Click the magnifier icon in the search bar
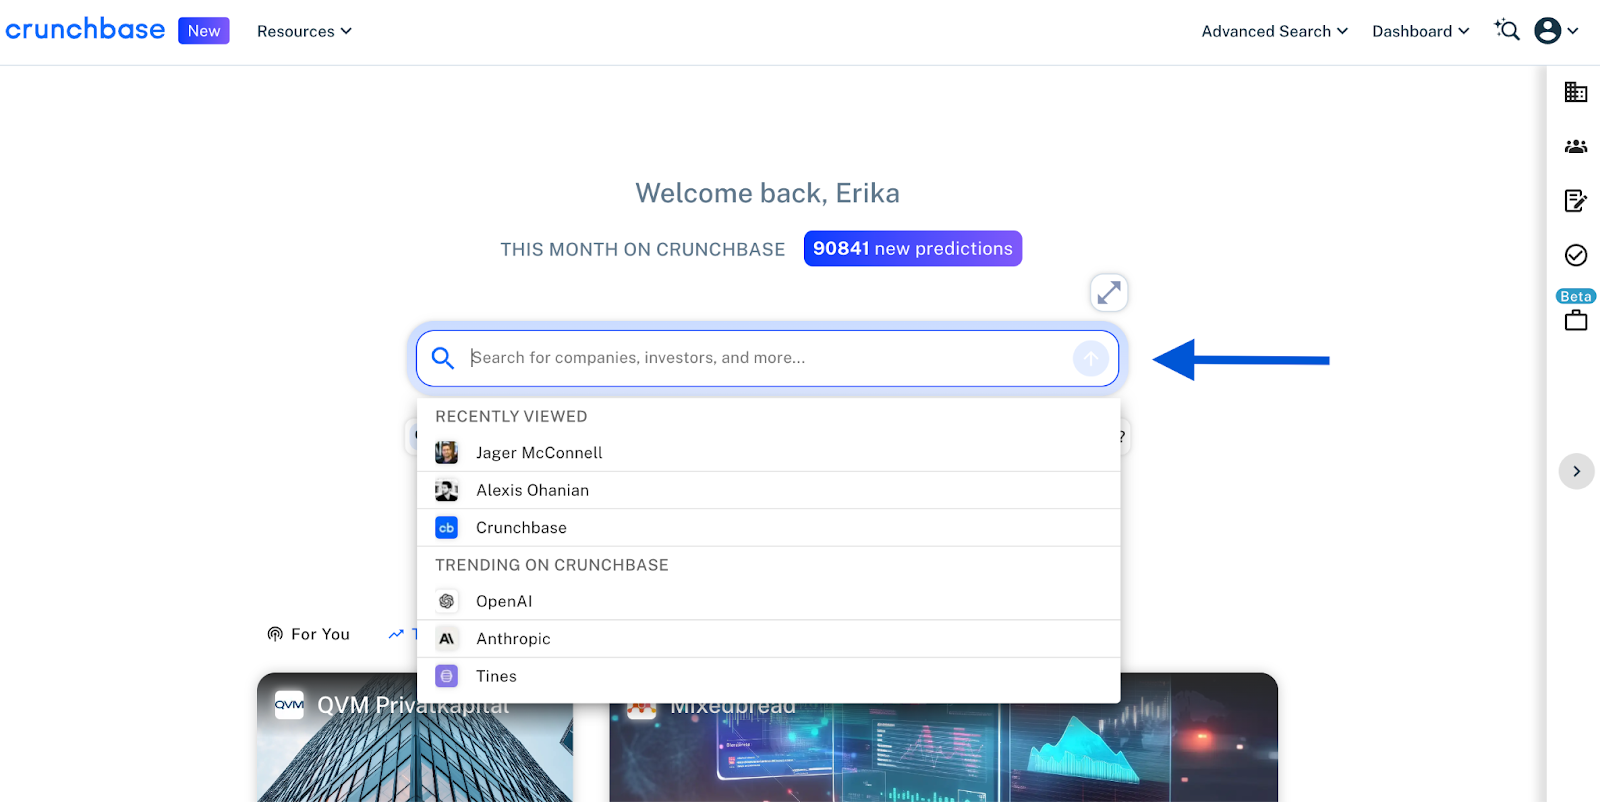Screen dimensions: 1600x802 [x=443, y=358]
